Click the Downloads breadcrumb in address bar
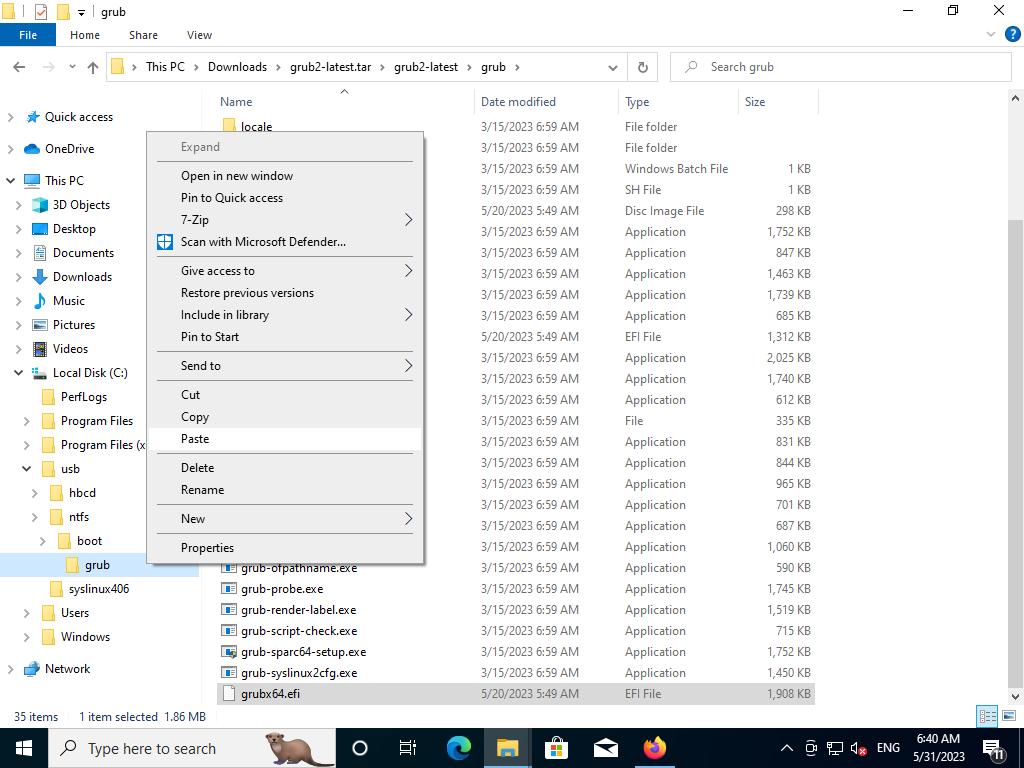Image resolution: width=1024 pixels, height=768 pixels. pos(237,67)
